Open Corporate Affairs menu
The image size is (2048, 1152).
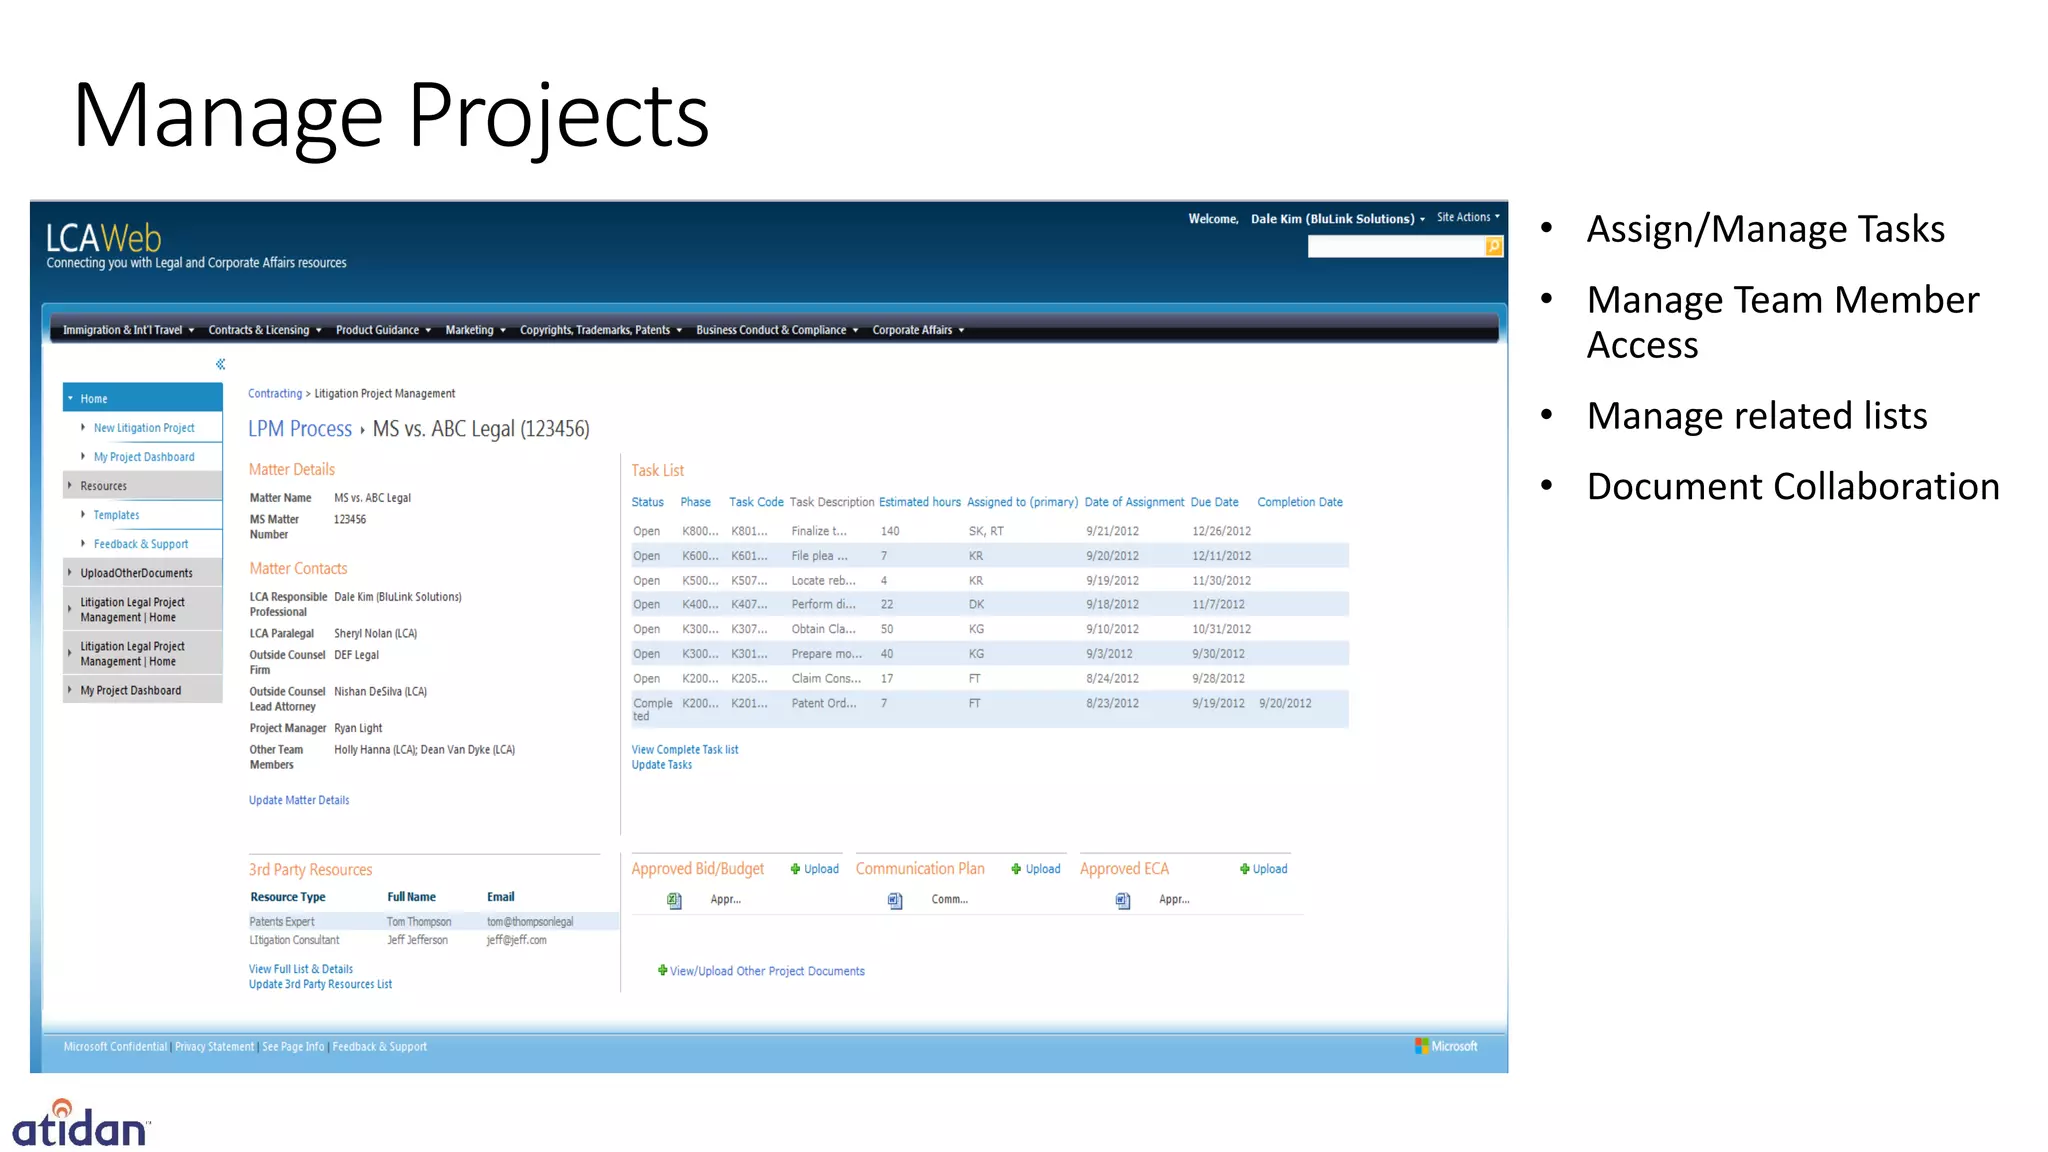pyautogui.click(x=918, y=330)
